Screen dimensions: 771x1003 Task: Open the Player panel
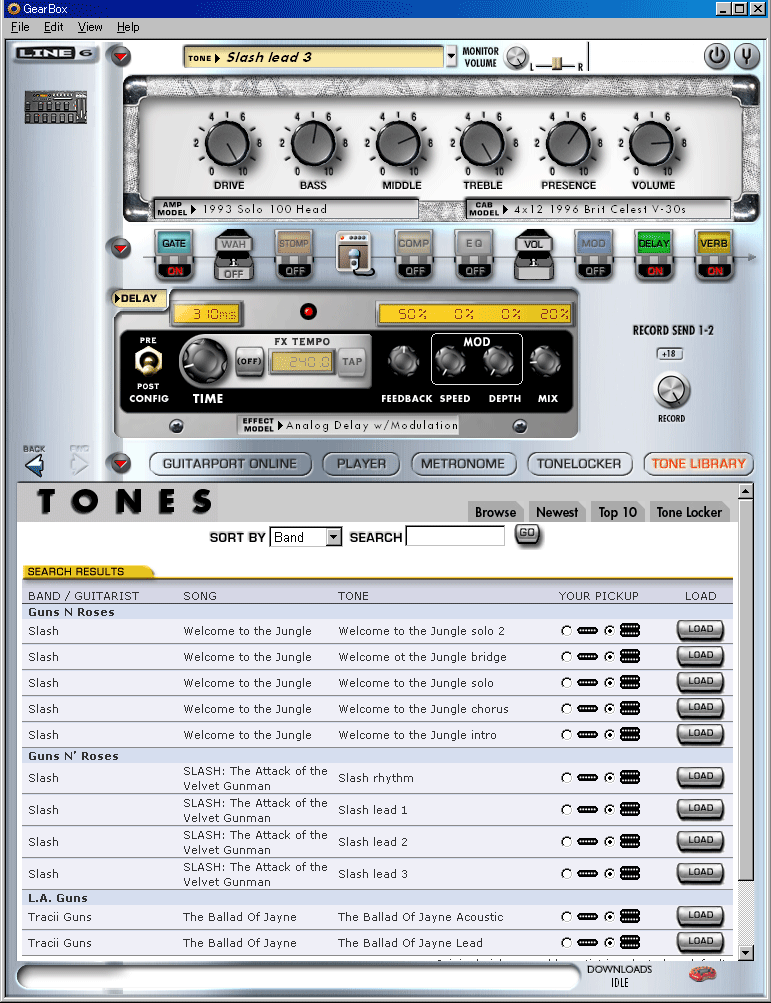click(x=361, y=464)
